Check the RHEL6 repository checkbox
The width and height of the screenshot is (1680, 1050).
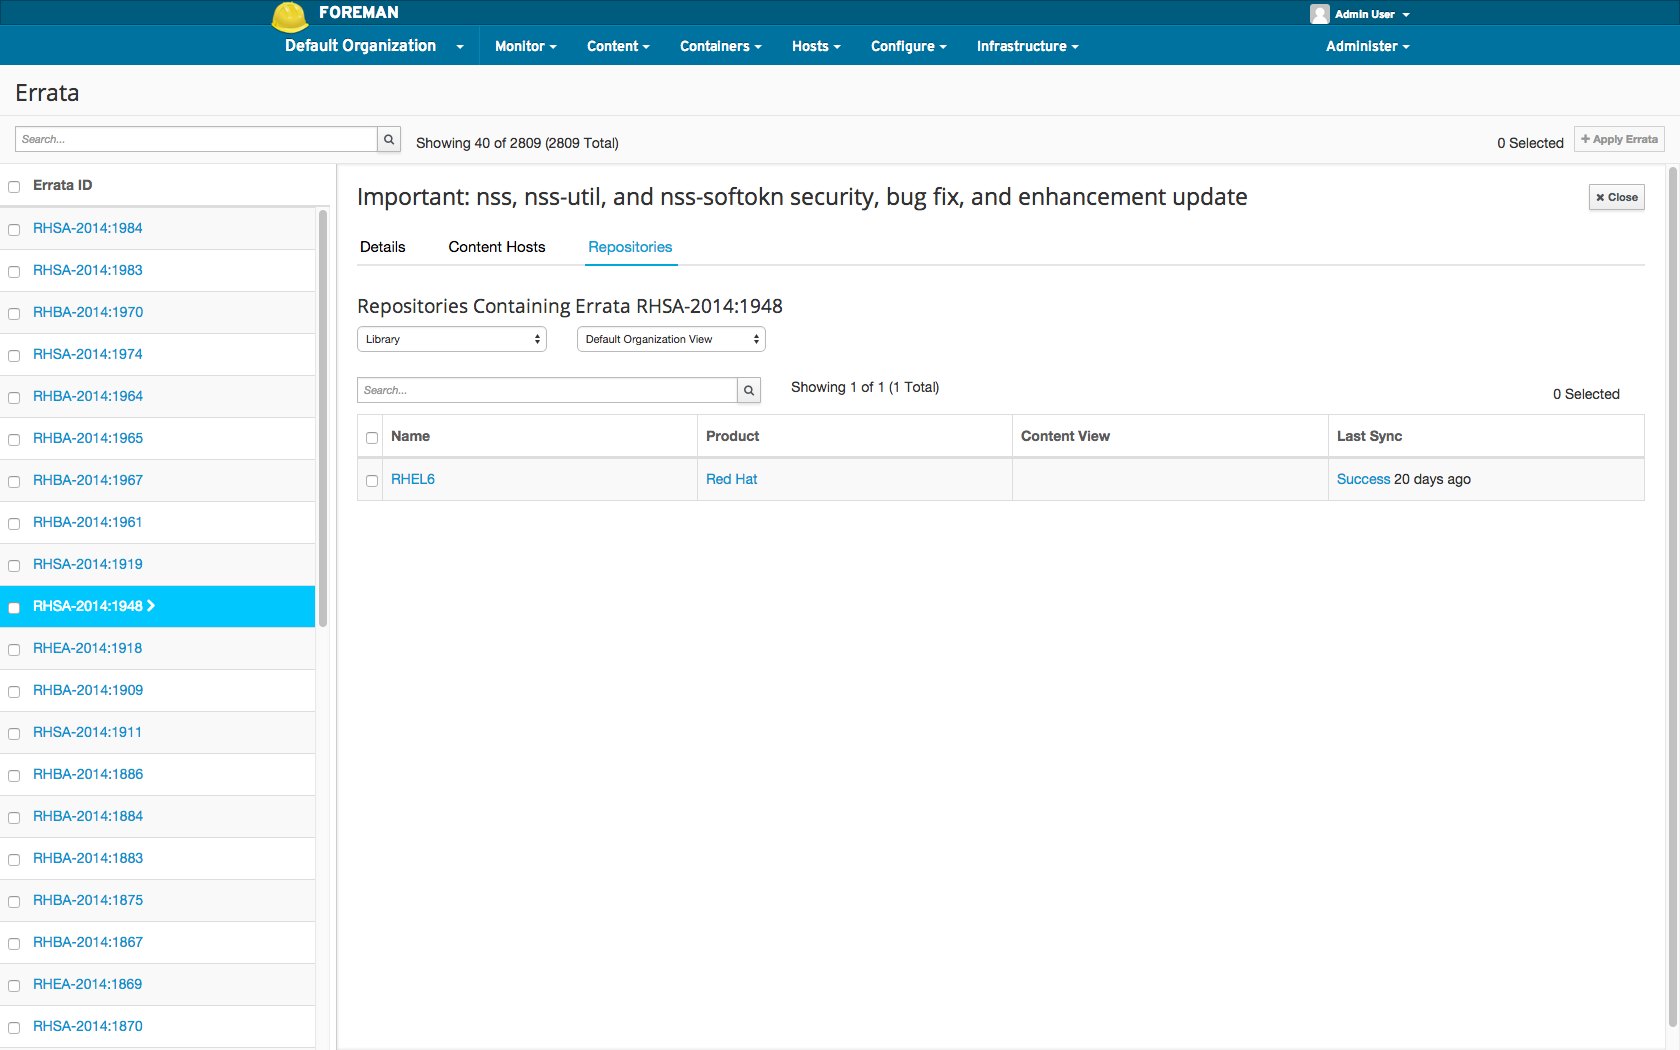pyautogui.click(x=372, y=481)
